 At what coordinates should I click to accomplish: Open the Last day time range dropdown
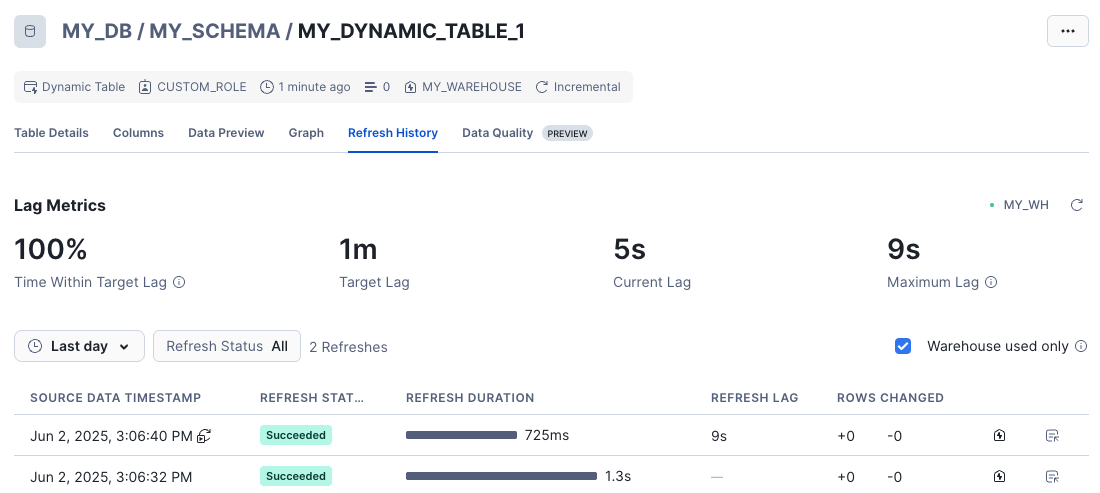pyautogui.click(x=79, y=346)
